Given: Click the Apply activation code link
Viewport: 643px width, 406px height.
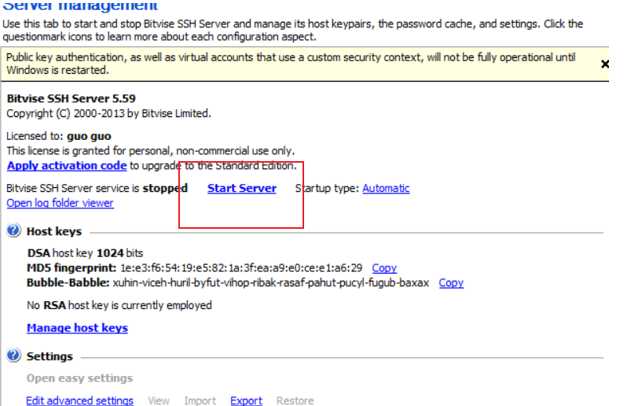Looking at the screenshot, I should click(x=67, y=165).
